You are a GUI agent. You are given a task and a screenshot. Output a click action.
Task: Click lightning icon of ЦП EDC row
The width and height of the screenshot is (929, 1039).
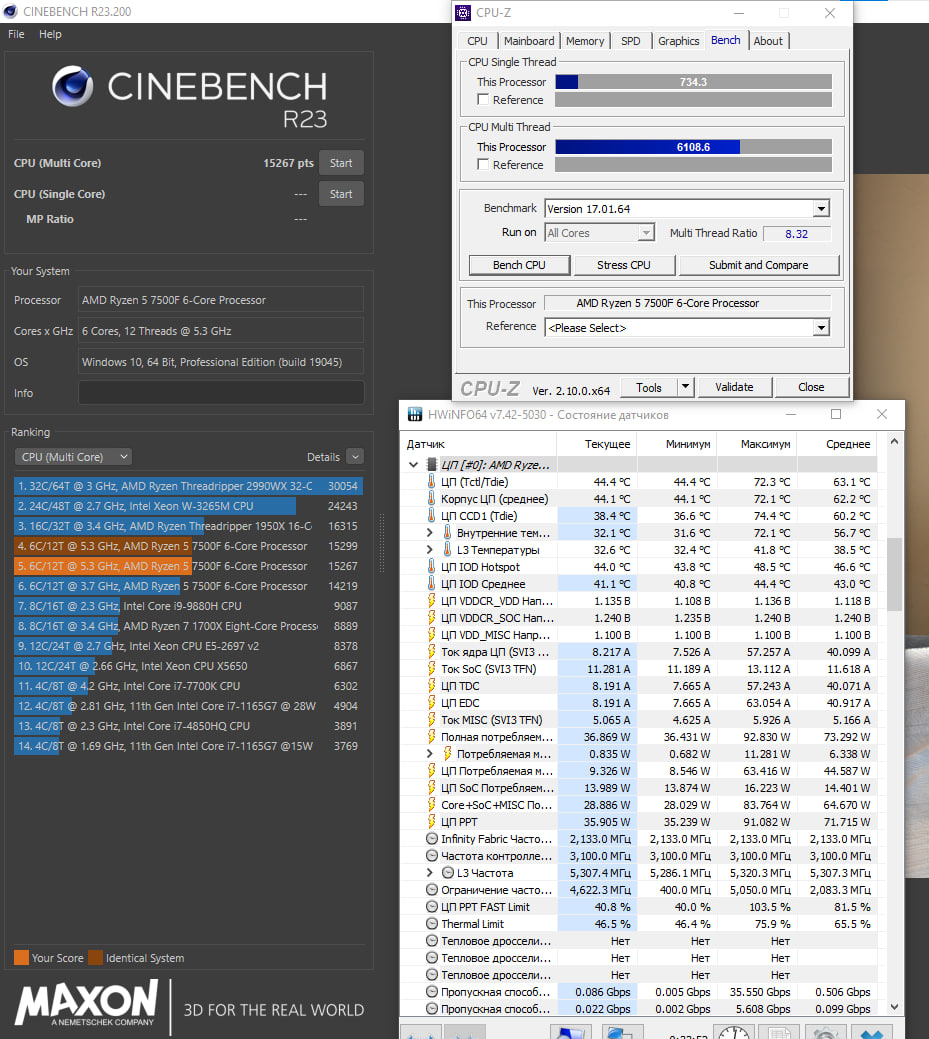[431, 703]
